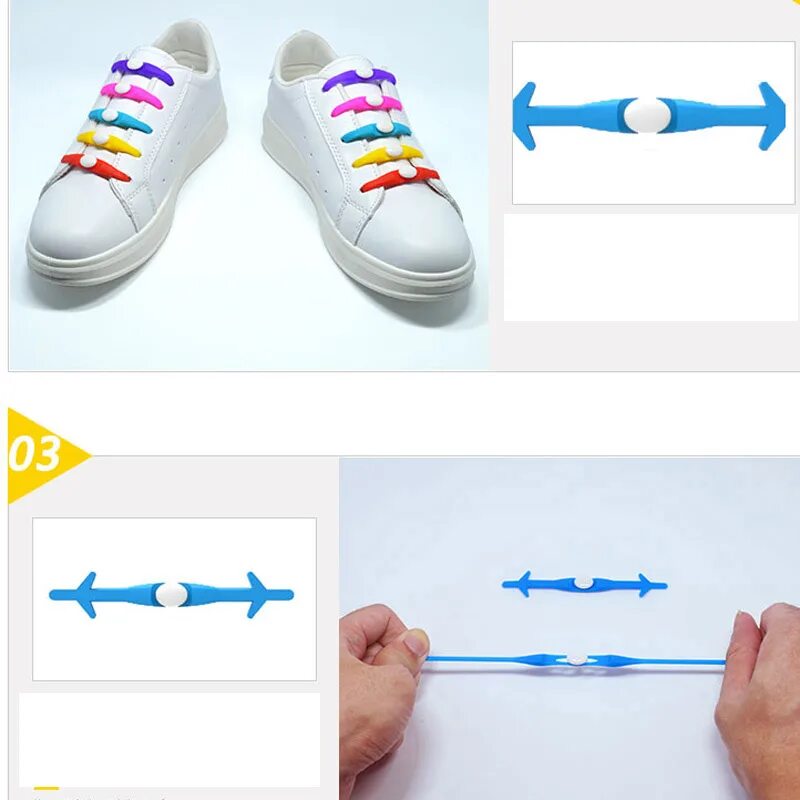Pick the red lace on left shoe
The height and width of the screenshot is (800, 800).
point(95,167)
